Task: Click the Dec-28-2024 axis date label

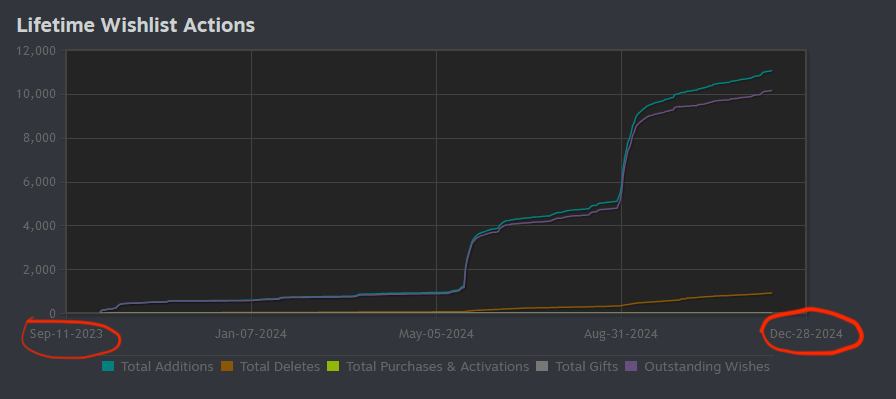Action: point(806,334)
